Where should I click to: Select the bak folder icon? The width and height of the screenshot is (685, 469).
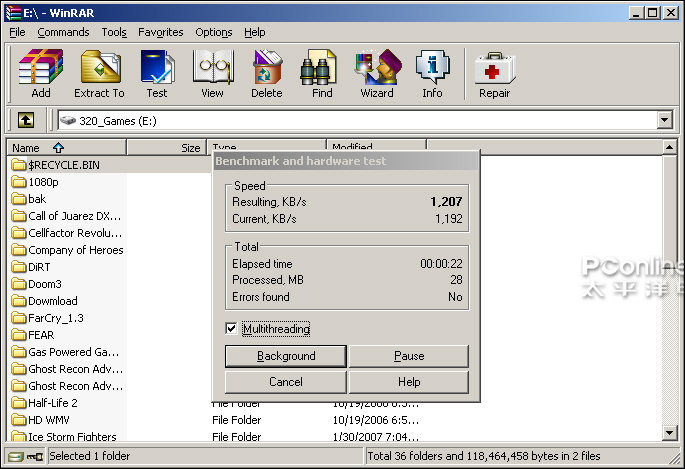(18, 199)
